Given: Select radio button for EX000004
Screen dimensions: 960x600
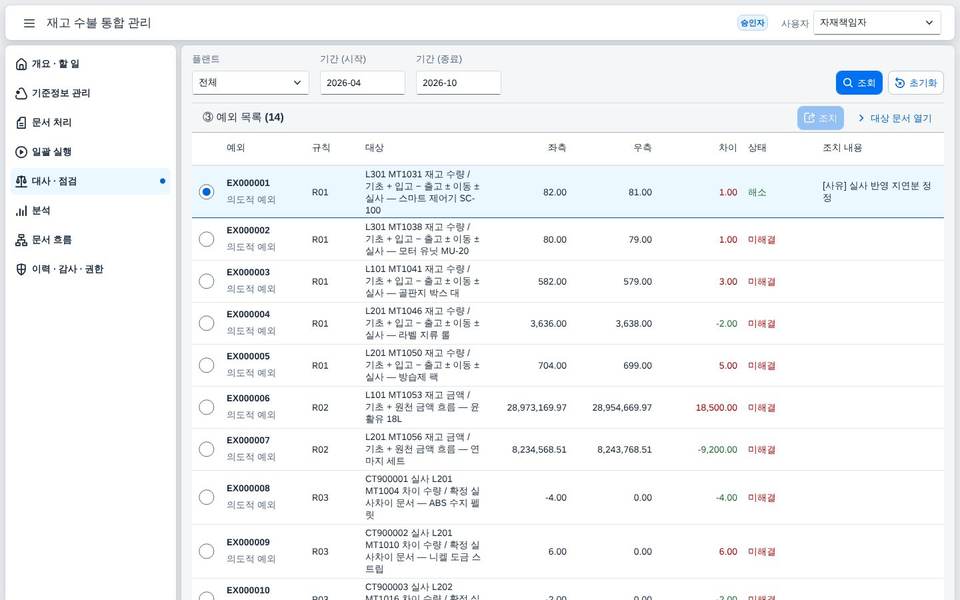Looking at the screenshot, I should click(206, 323).
